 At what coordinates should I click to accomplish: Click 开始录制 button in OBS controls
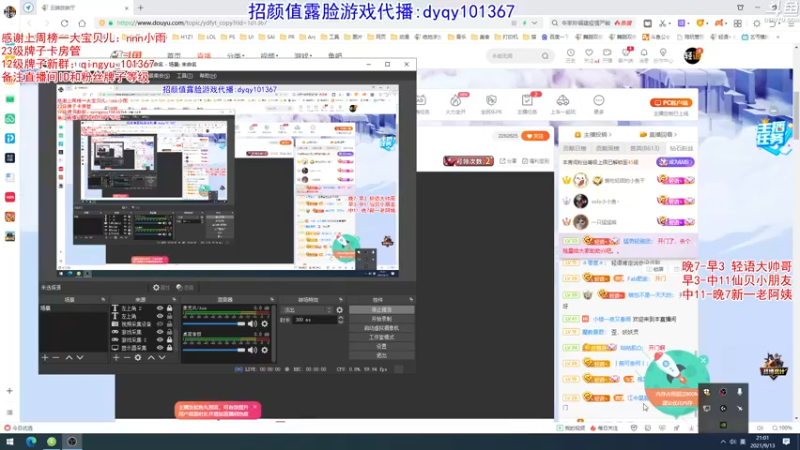tap(382, 319)
